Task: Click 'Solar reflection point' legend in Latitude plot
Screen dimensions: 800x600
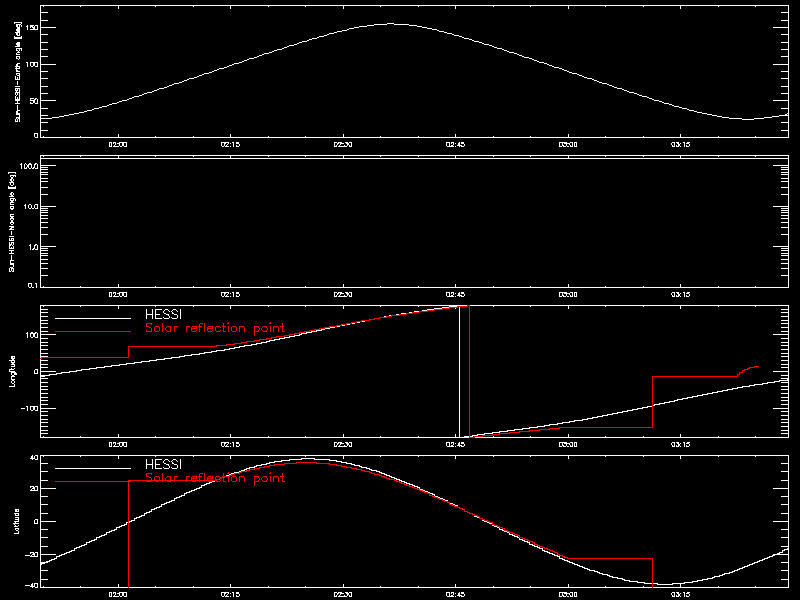Action: pyautogui.click(x=215, y=478)
